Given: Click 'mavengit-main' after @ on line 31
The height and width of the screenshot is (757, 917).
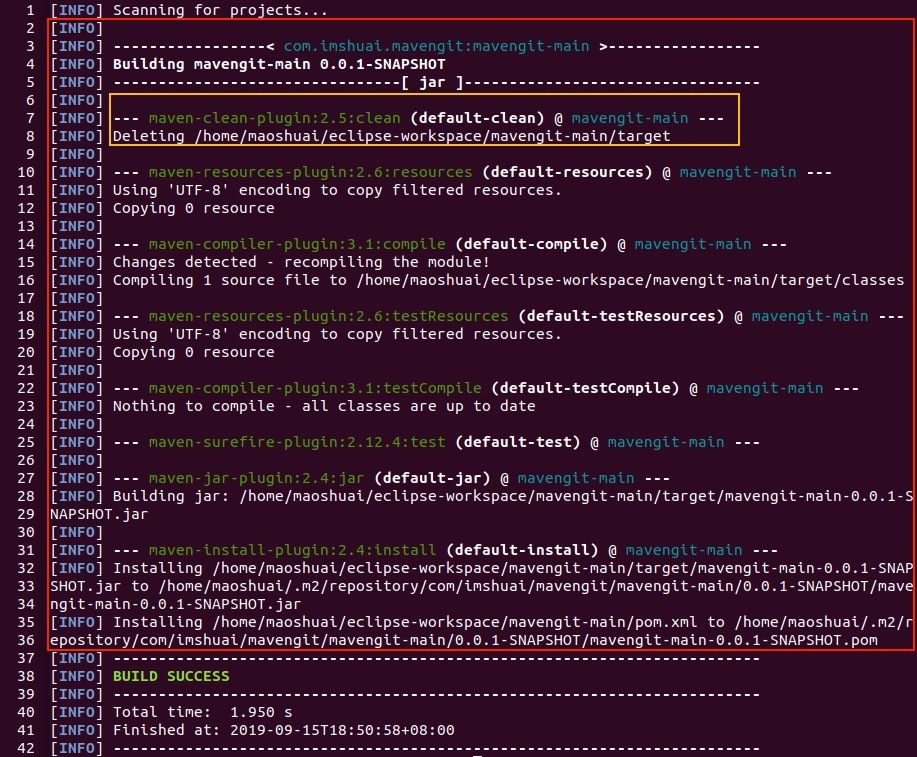Looking at the screenshot, I should click(684, 550).
